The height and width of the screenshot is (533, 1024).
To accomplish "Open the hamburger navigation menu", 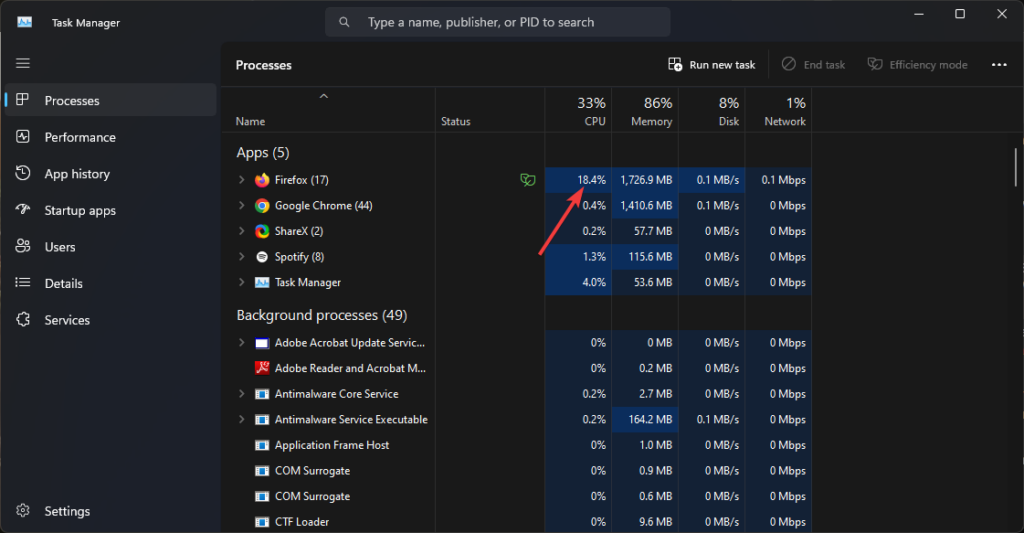I will (x=23, y=63).
